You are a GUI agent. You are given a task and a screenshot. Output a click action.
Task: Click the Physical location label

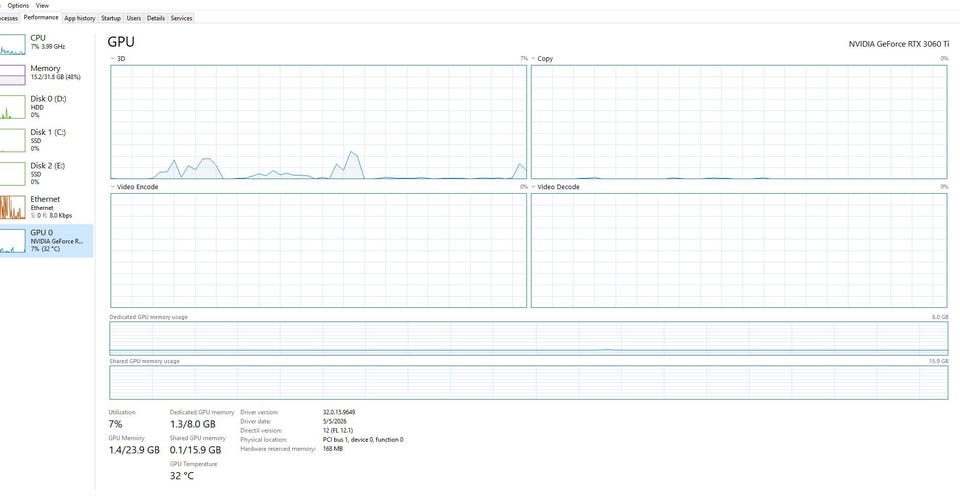263,440
